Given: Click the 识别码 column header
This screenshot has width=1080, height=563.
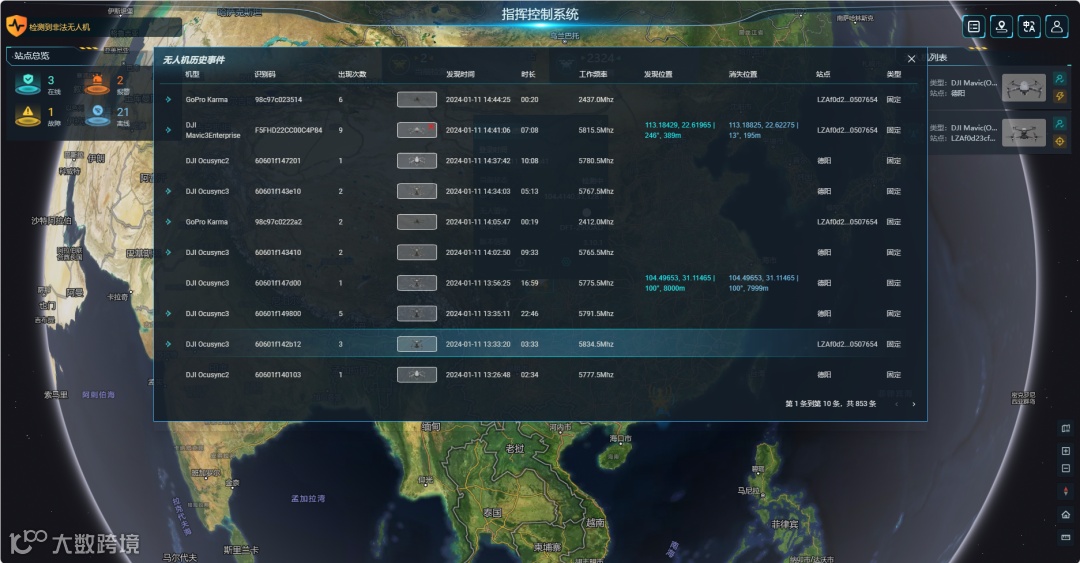Looking at the screenshot, I should 264,74.
